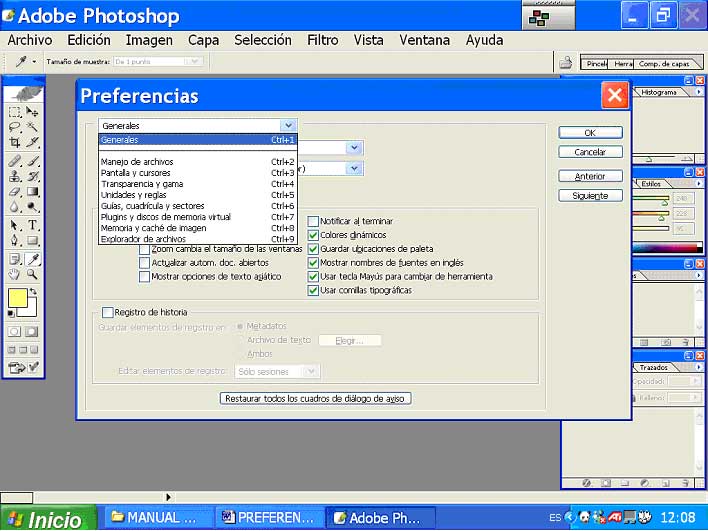Select the Notes tool
708x531 pixels.
point(14,259)
